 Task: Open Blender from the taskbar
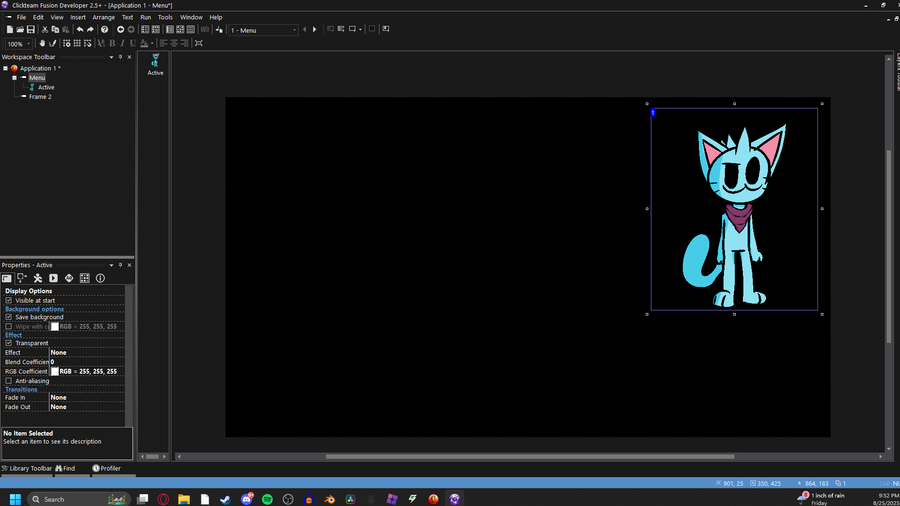point(329,499)
